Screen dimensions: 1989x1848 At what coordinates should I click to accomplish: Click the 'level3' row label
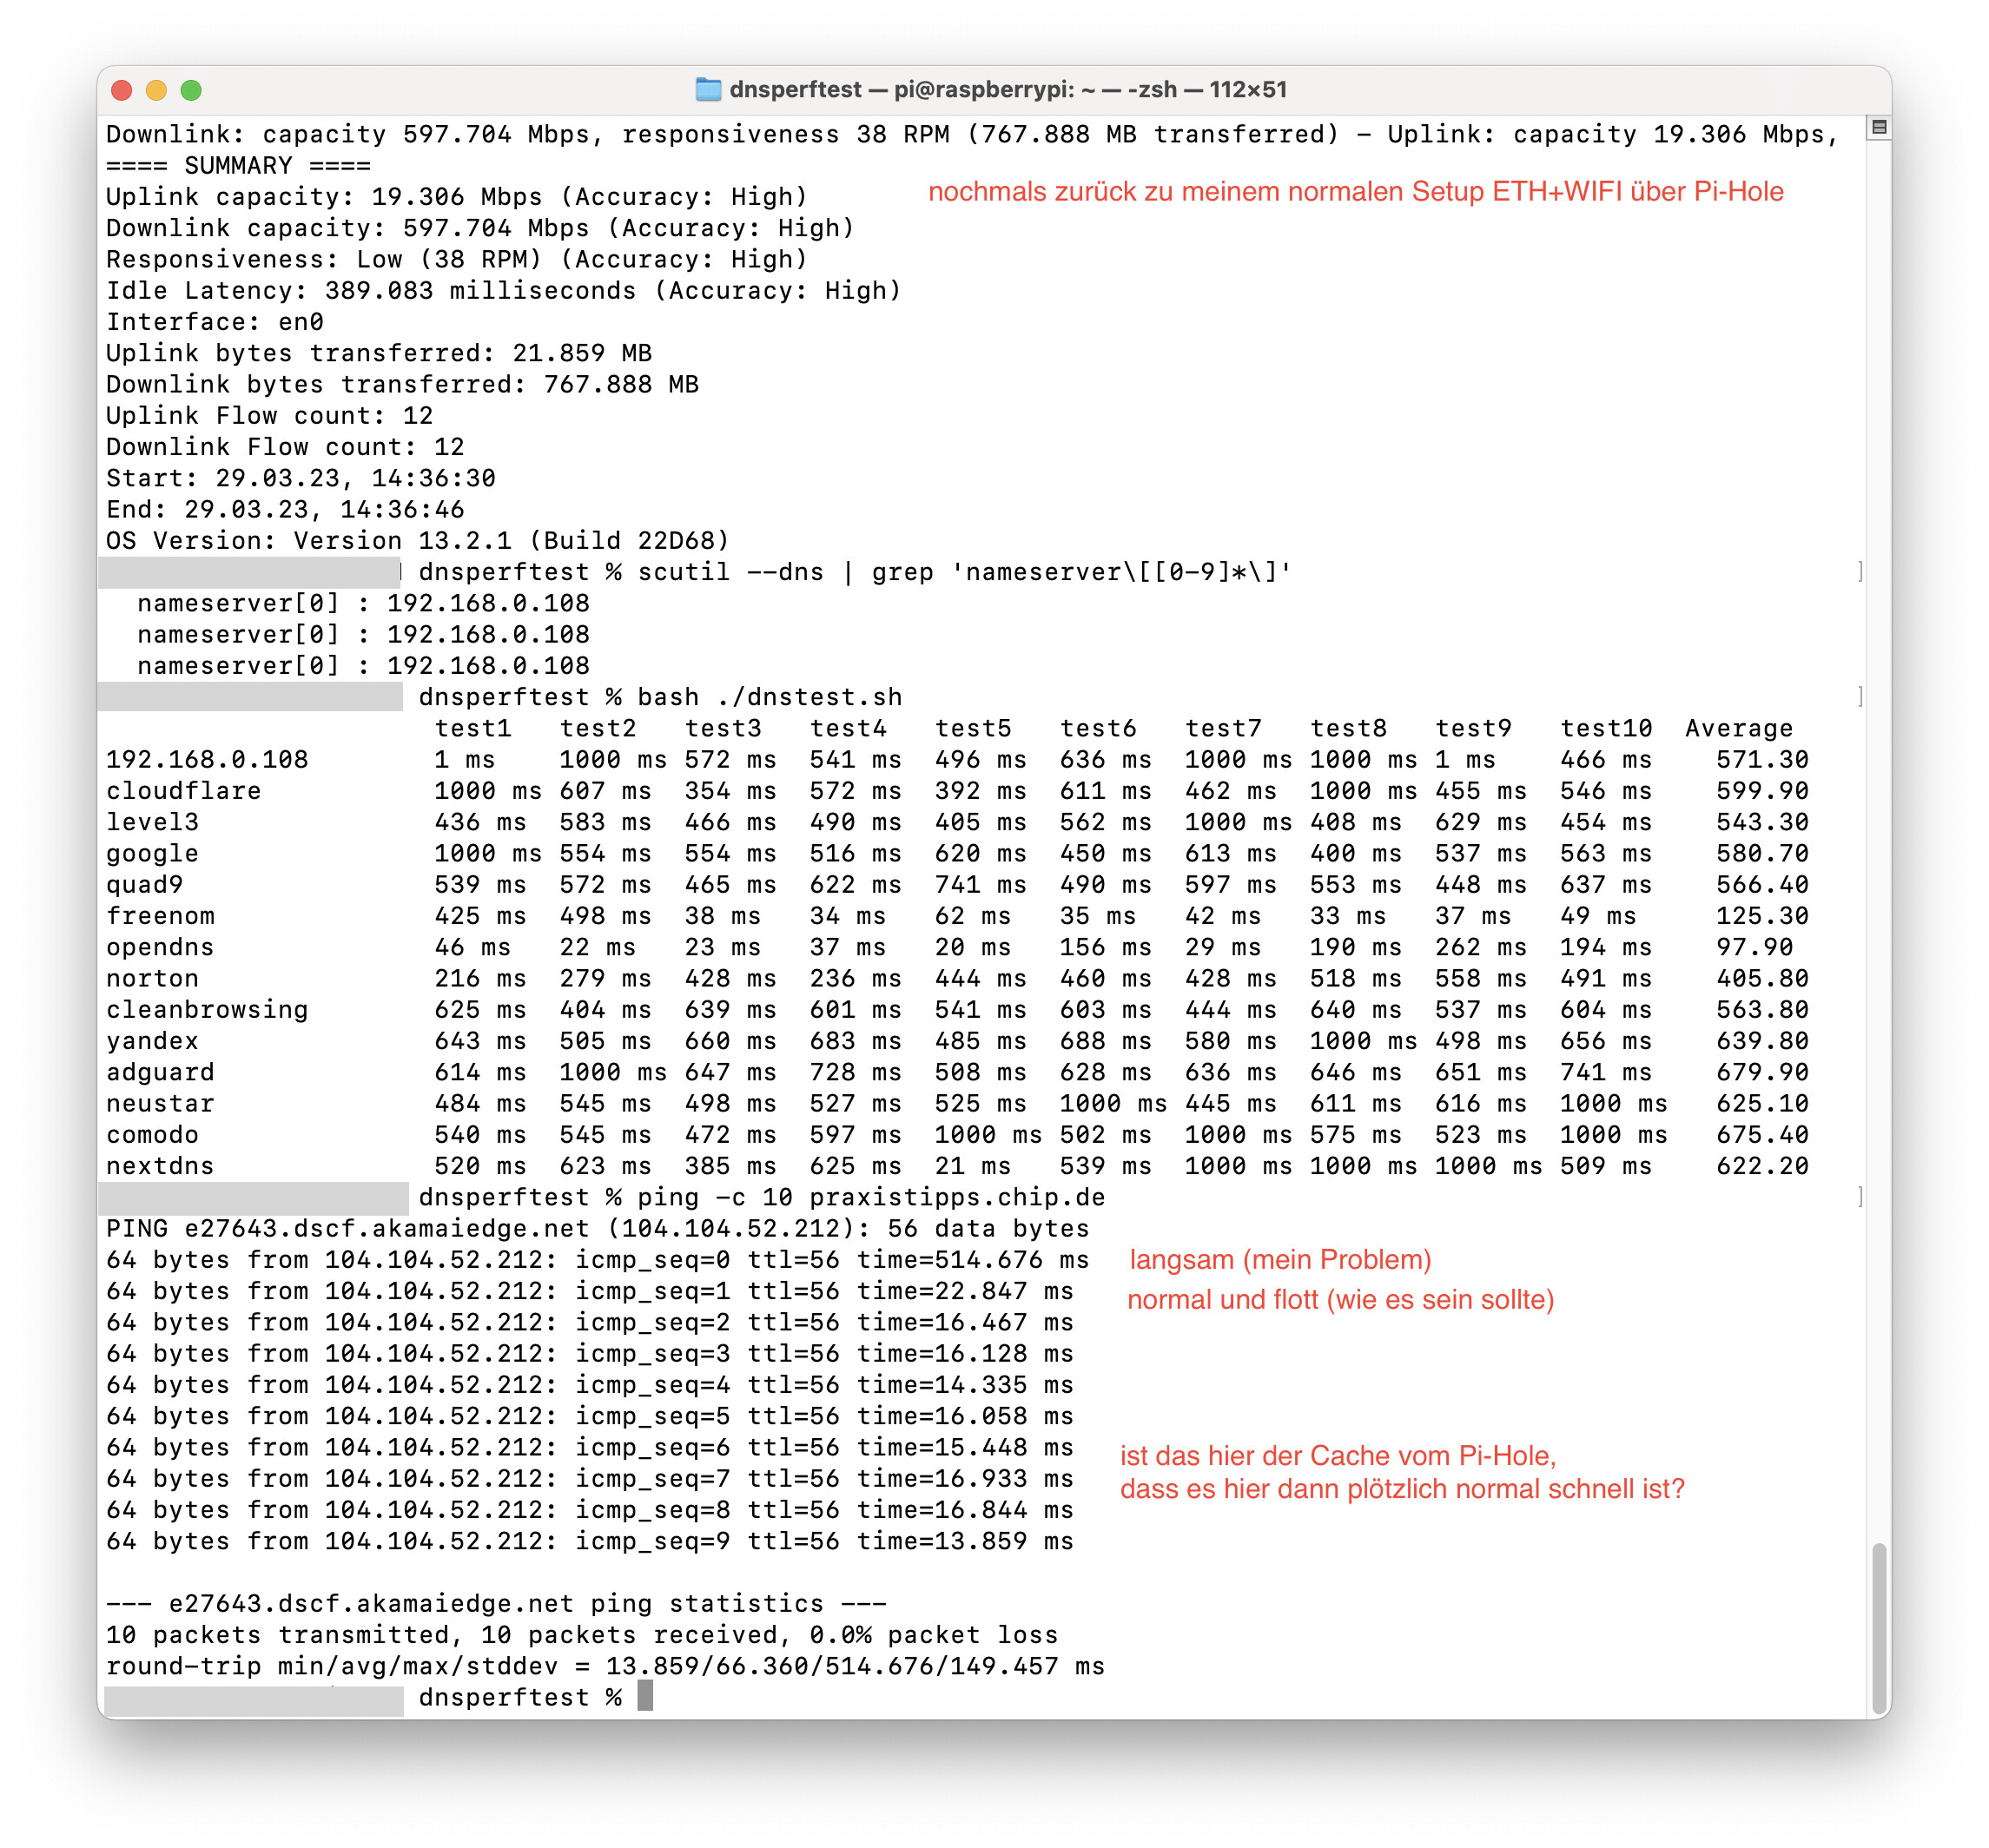point(152,821)
